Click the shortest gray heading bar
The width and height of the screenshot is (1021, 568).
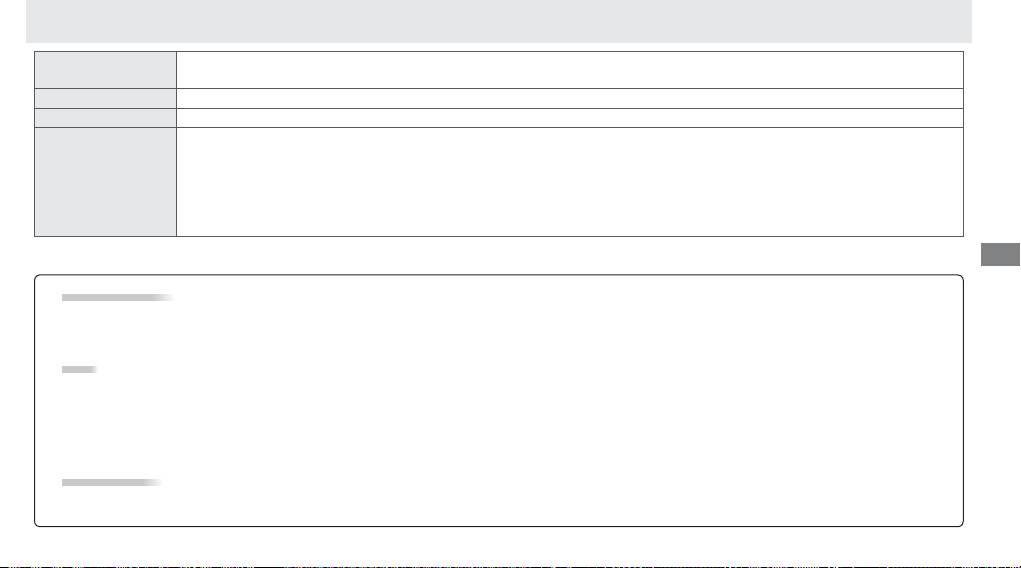pos(79,369)
